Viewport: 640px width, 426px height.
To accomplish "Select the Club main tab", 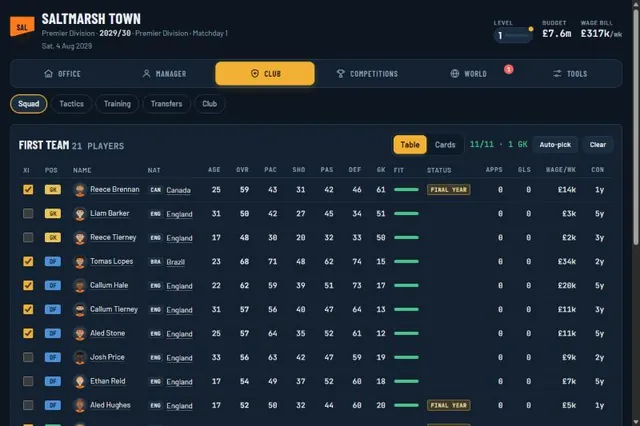I will [265, 74].
